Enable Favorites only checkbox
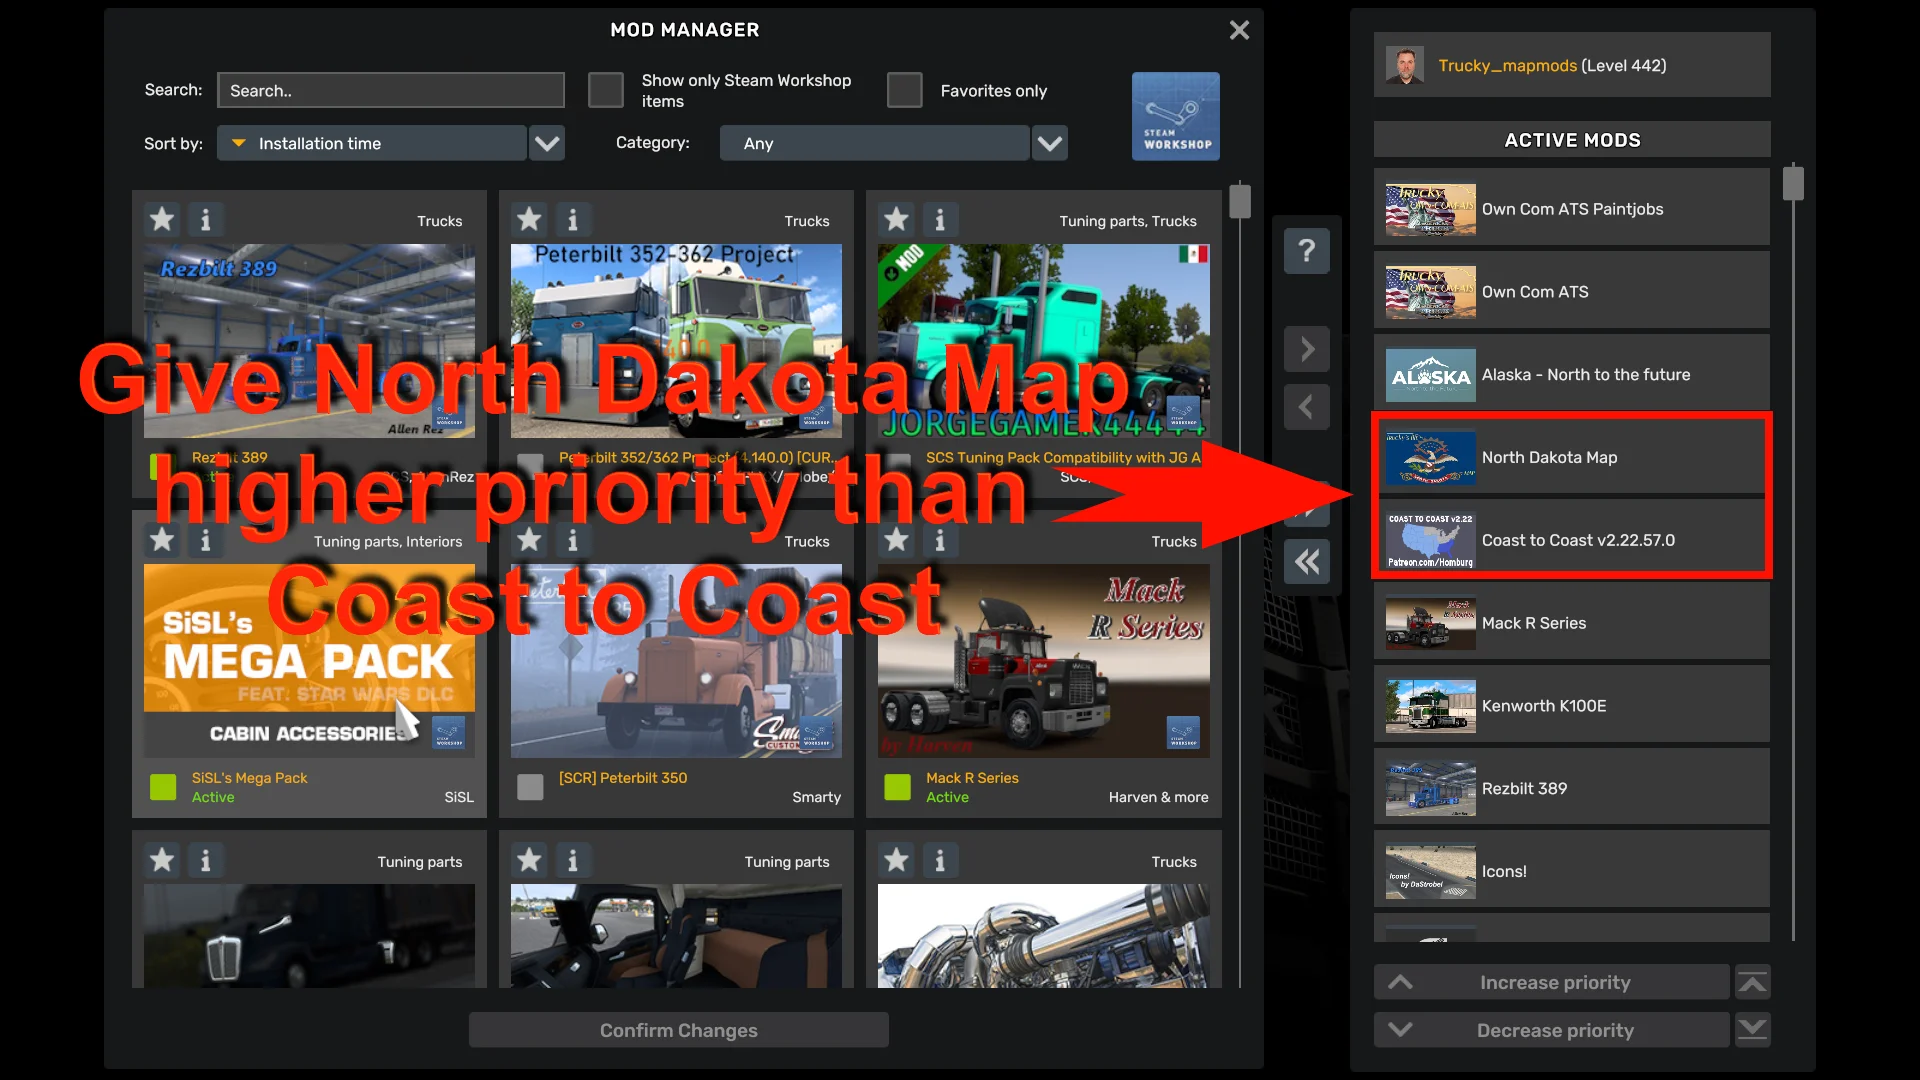Image resolution: width=1920 pixels, height=1080 pixels. point(904,90)
